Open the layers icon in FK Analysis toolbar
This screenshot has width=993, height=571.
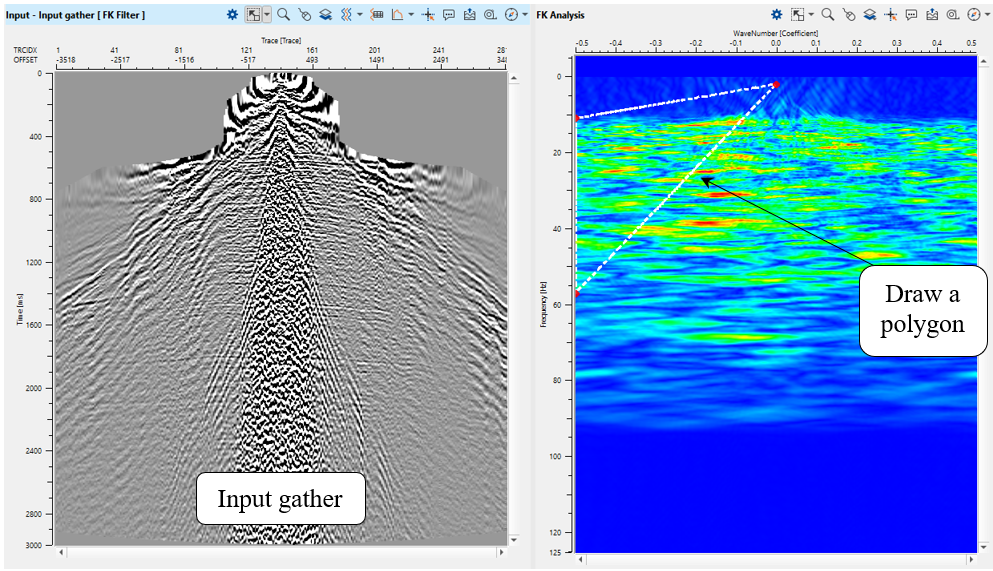point(869,15)
